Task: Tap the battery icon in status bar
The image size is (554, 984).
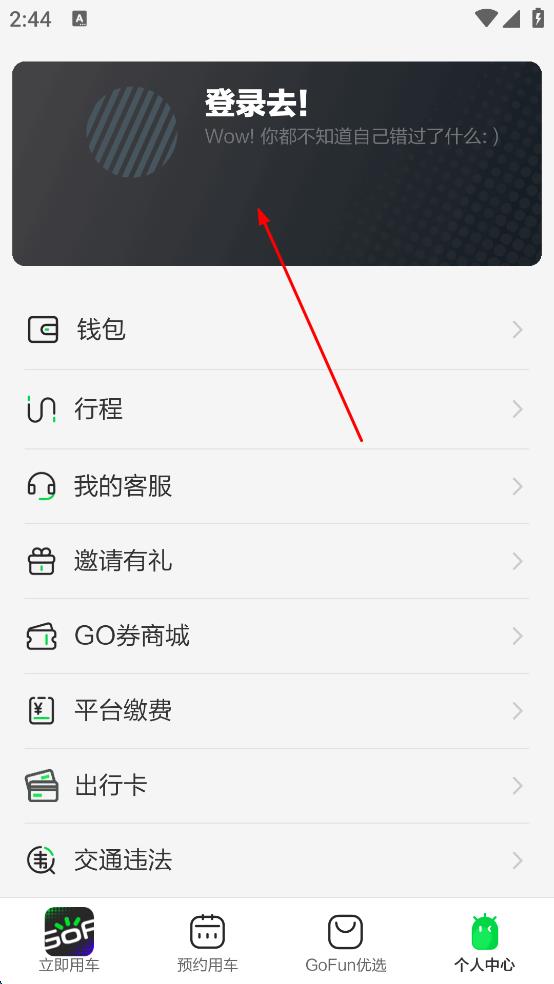Action: 538,18
